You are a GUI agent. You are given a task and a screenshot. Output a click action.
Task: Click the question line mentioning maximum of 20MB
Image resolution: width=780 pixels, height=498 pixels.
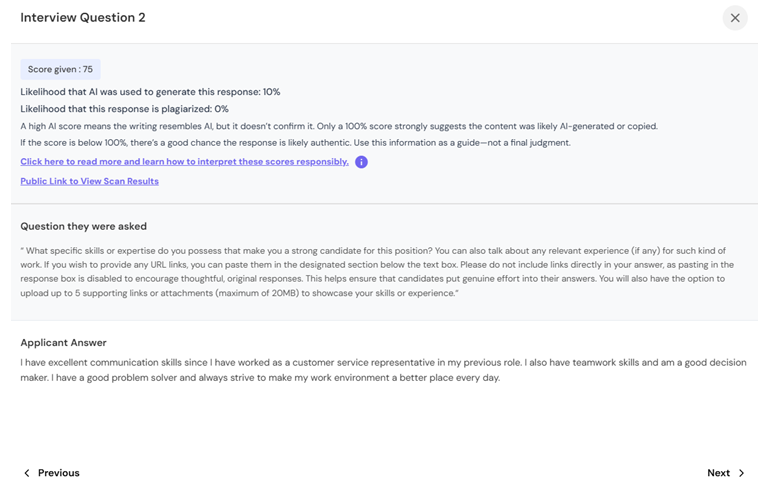pyautogui.click(x=239, y=293)
